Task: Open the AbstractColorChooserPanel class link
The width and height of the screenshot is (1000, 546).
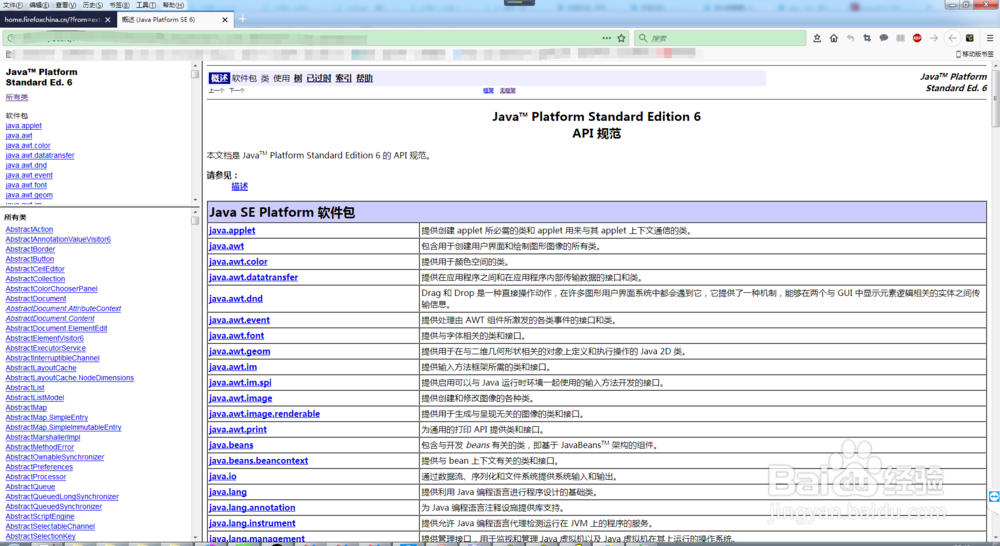Action: [x=52, y=288]
